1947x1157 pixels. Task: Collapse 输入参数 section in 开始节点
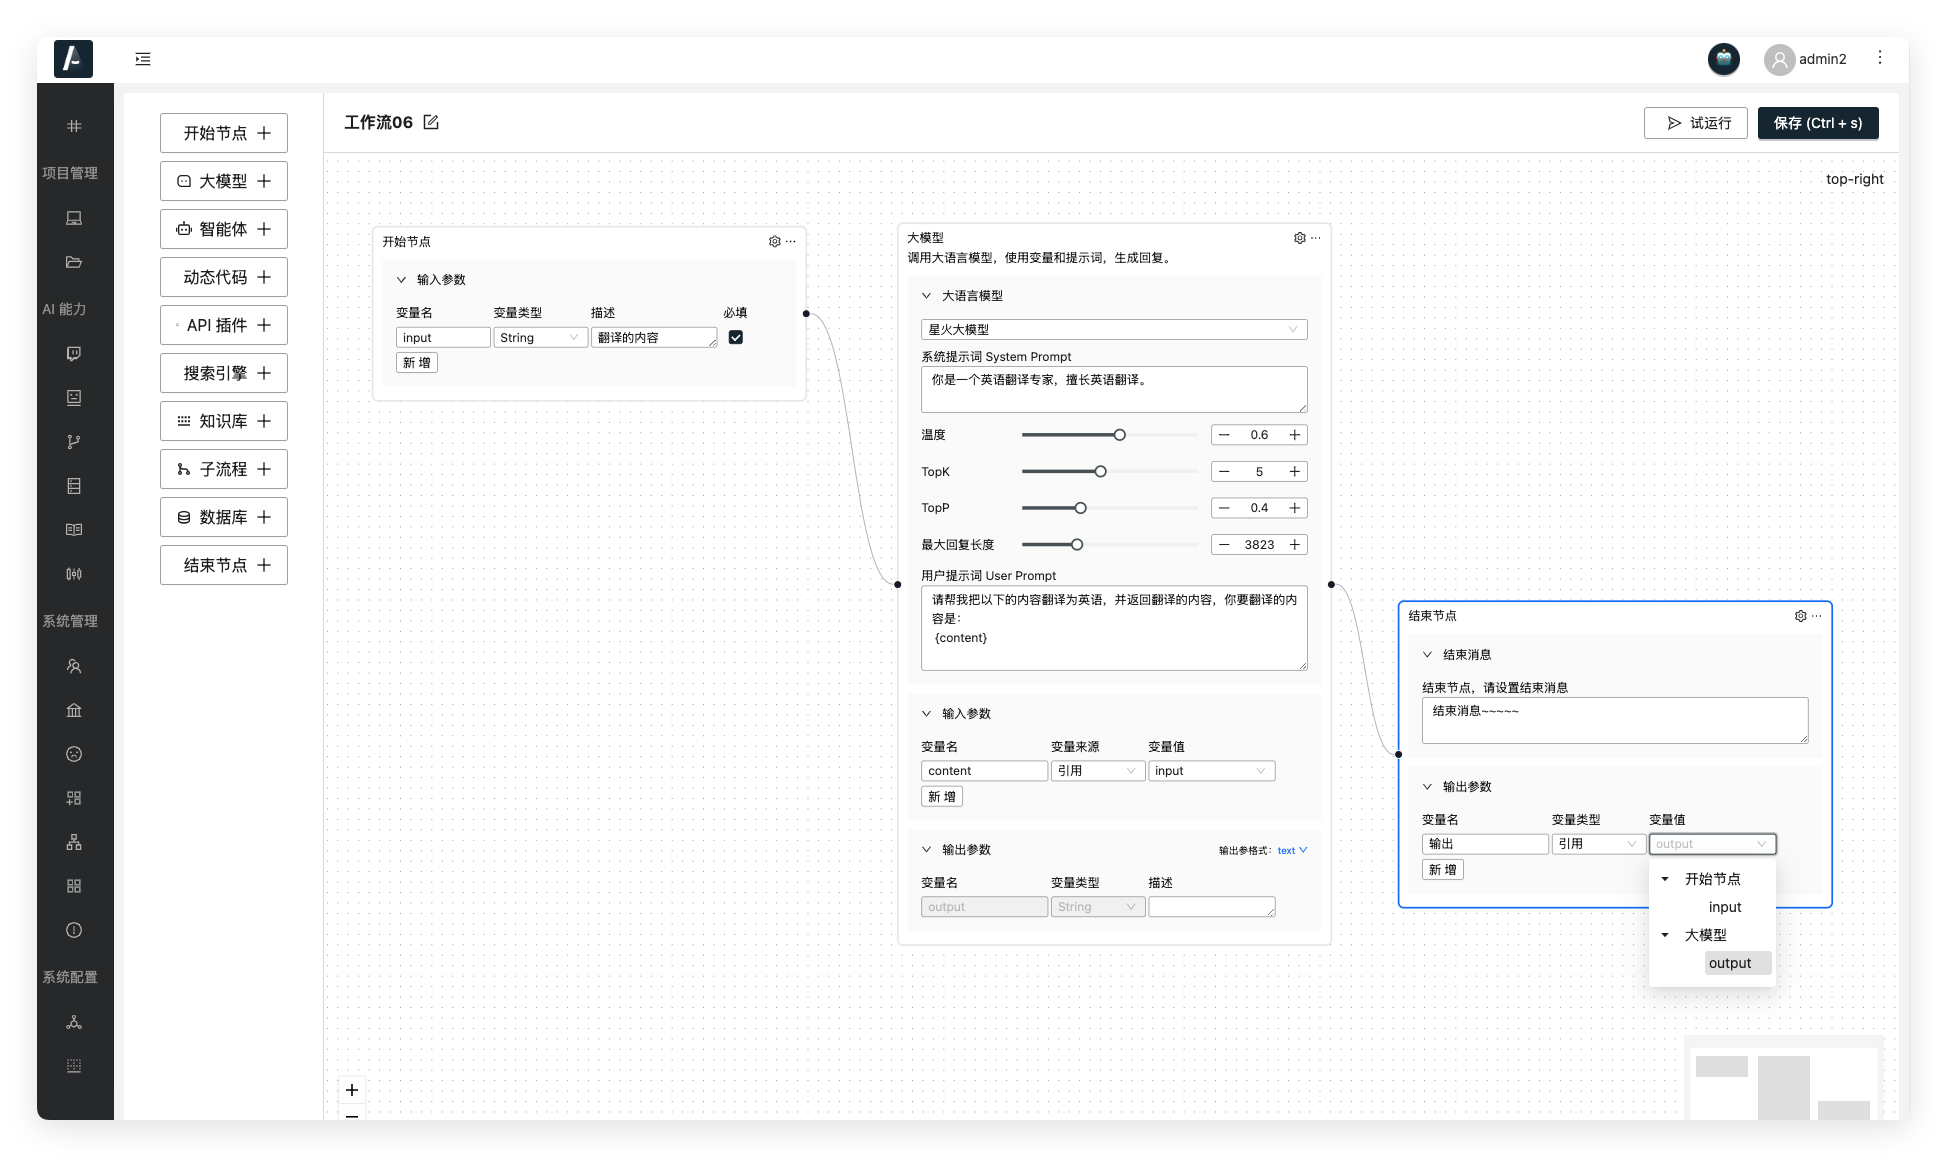pyautogui.click(x=401, y=280)
